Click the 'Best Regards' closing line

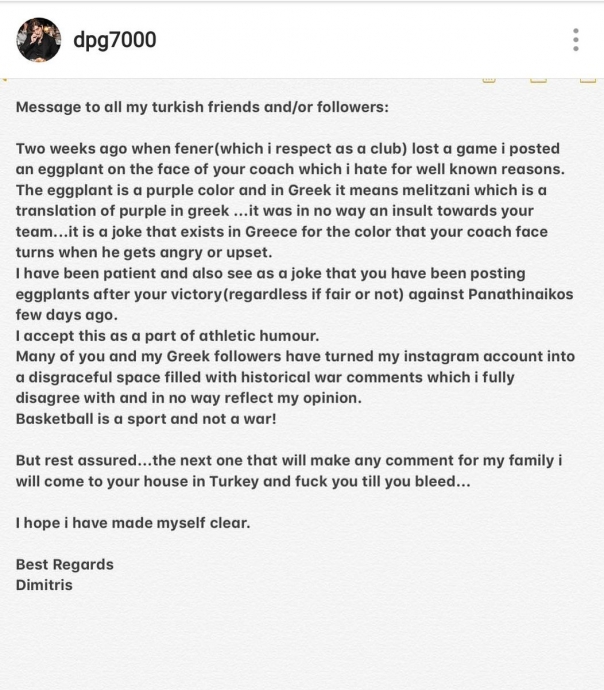coord(65,565)
